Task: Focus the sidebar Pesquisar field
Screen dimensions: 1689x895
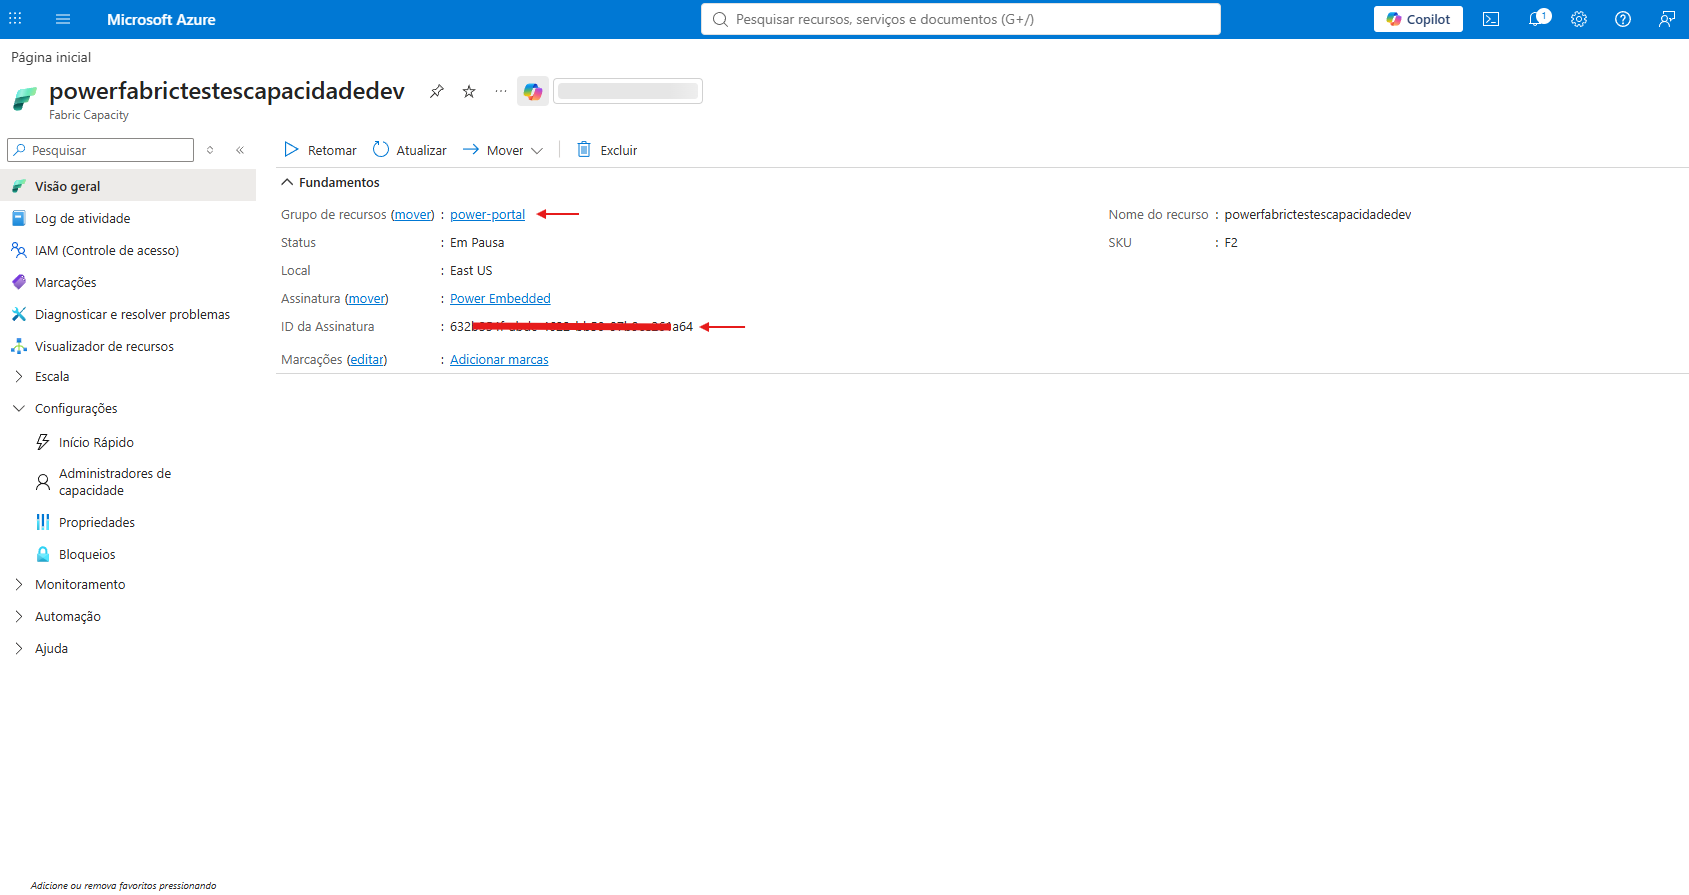Action: [100, 150]
